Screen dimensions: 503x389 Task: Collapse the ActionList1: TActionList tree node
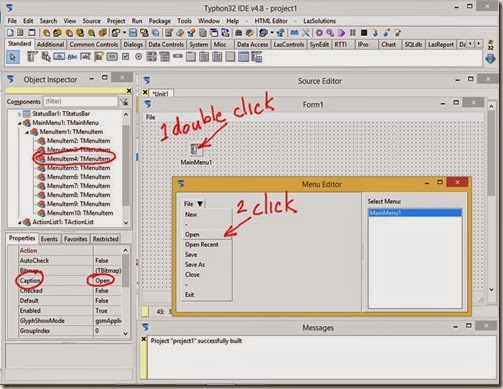tap(19, 222)
